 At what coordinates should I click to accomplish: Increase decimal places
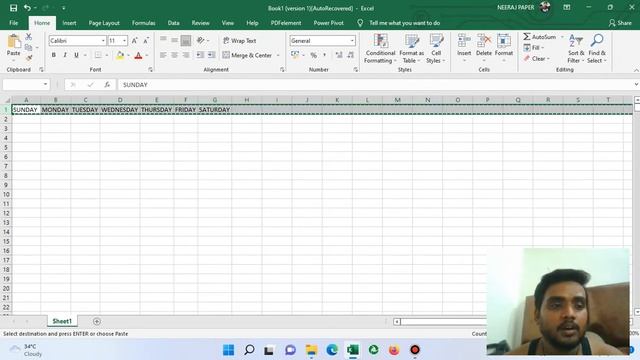tap(339, 55)
